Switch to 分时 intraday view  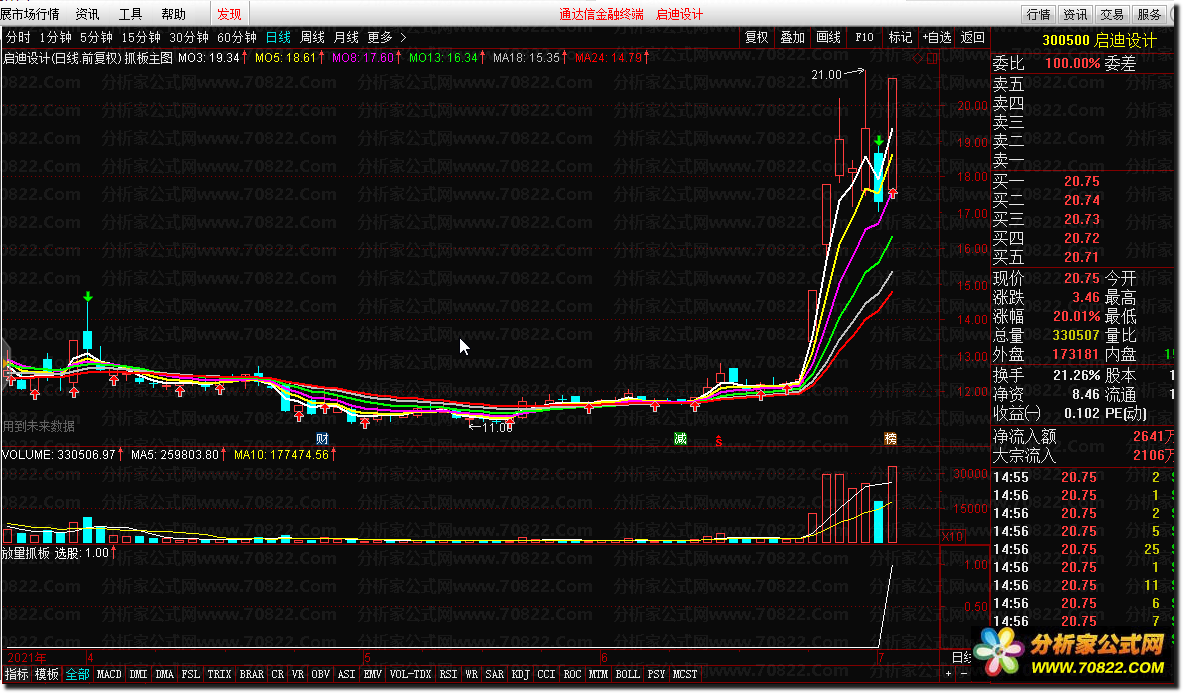tap(18, 37)
